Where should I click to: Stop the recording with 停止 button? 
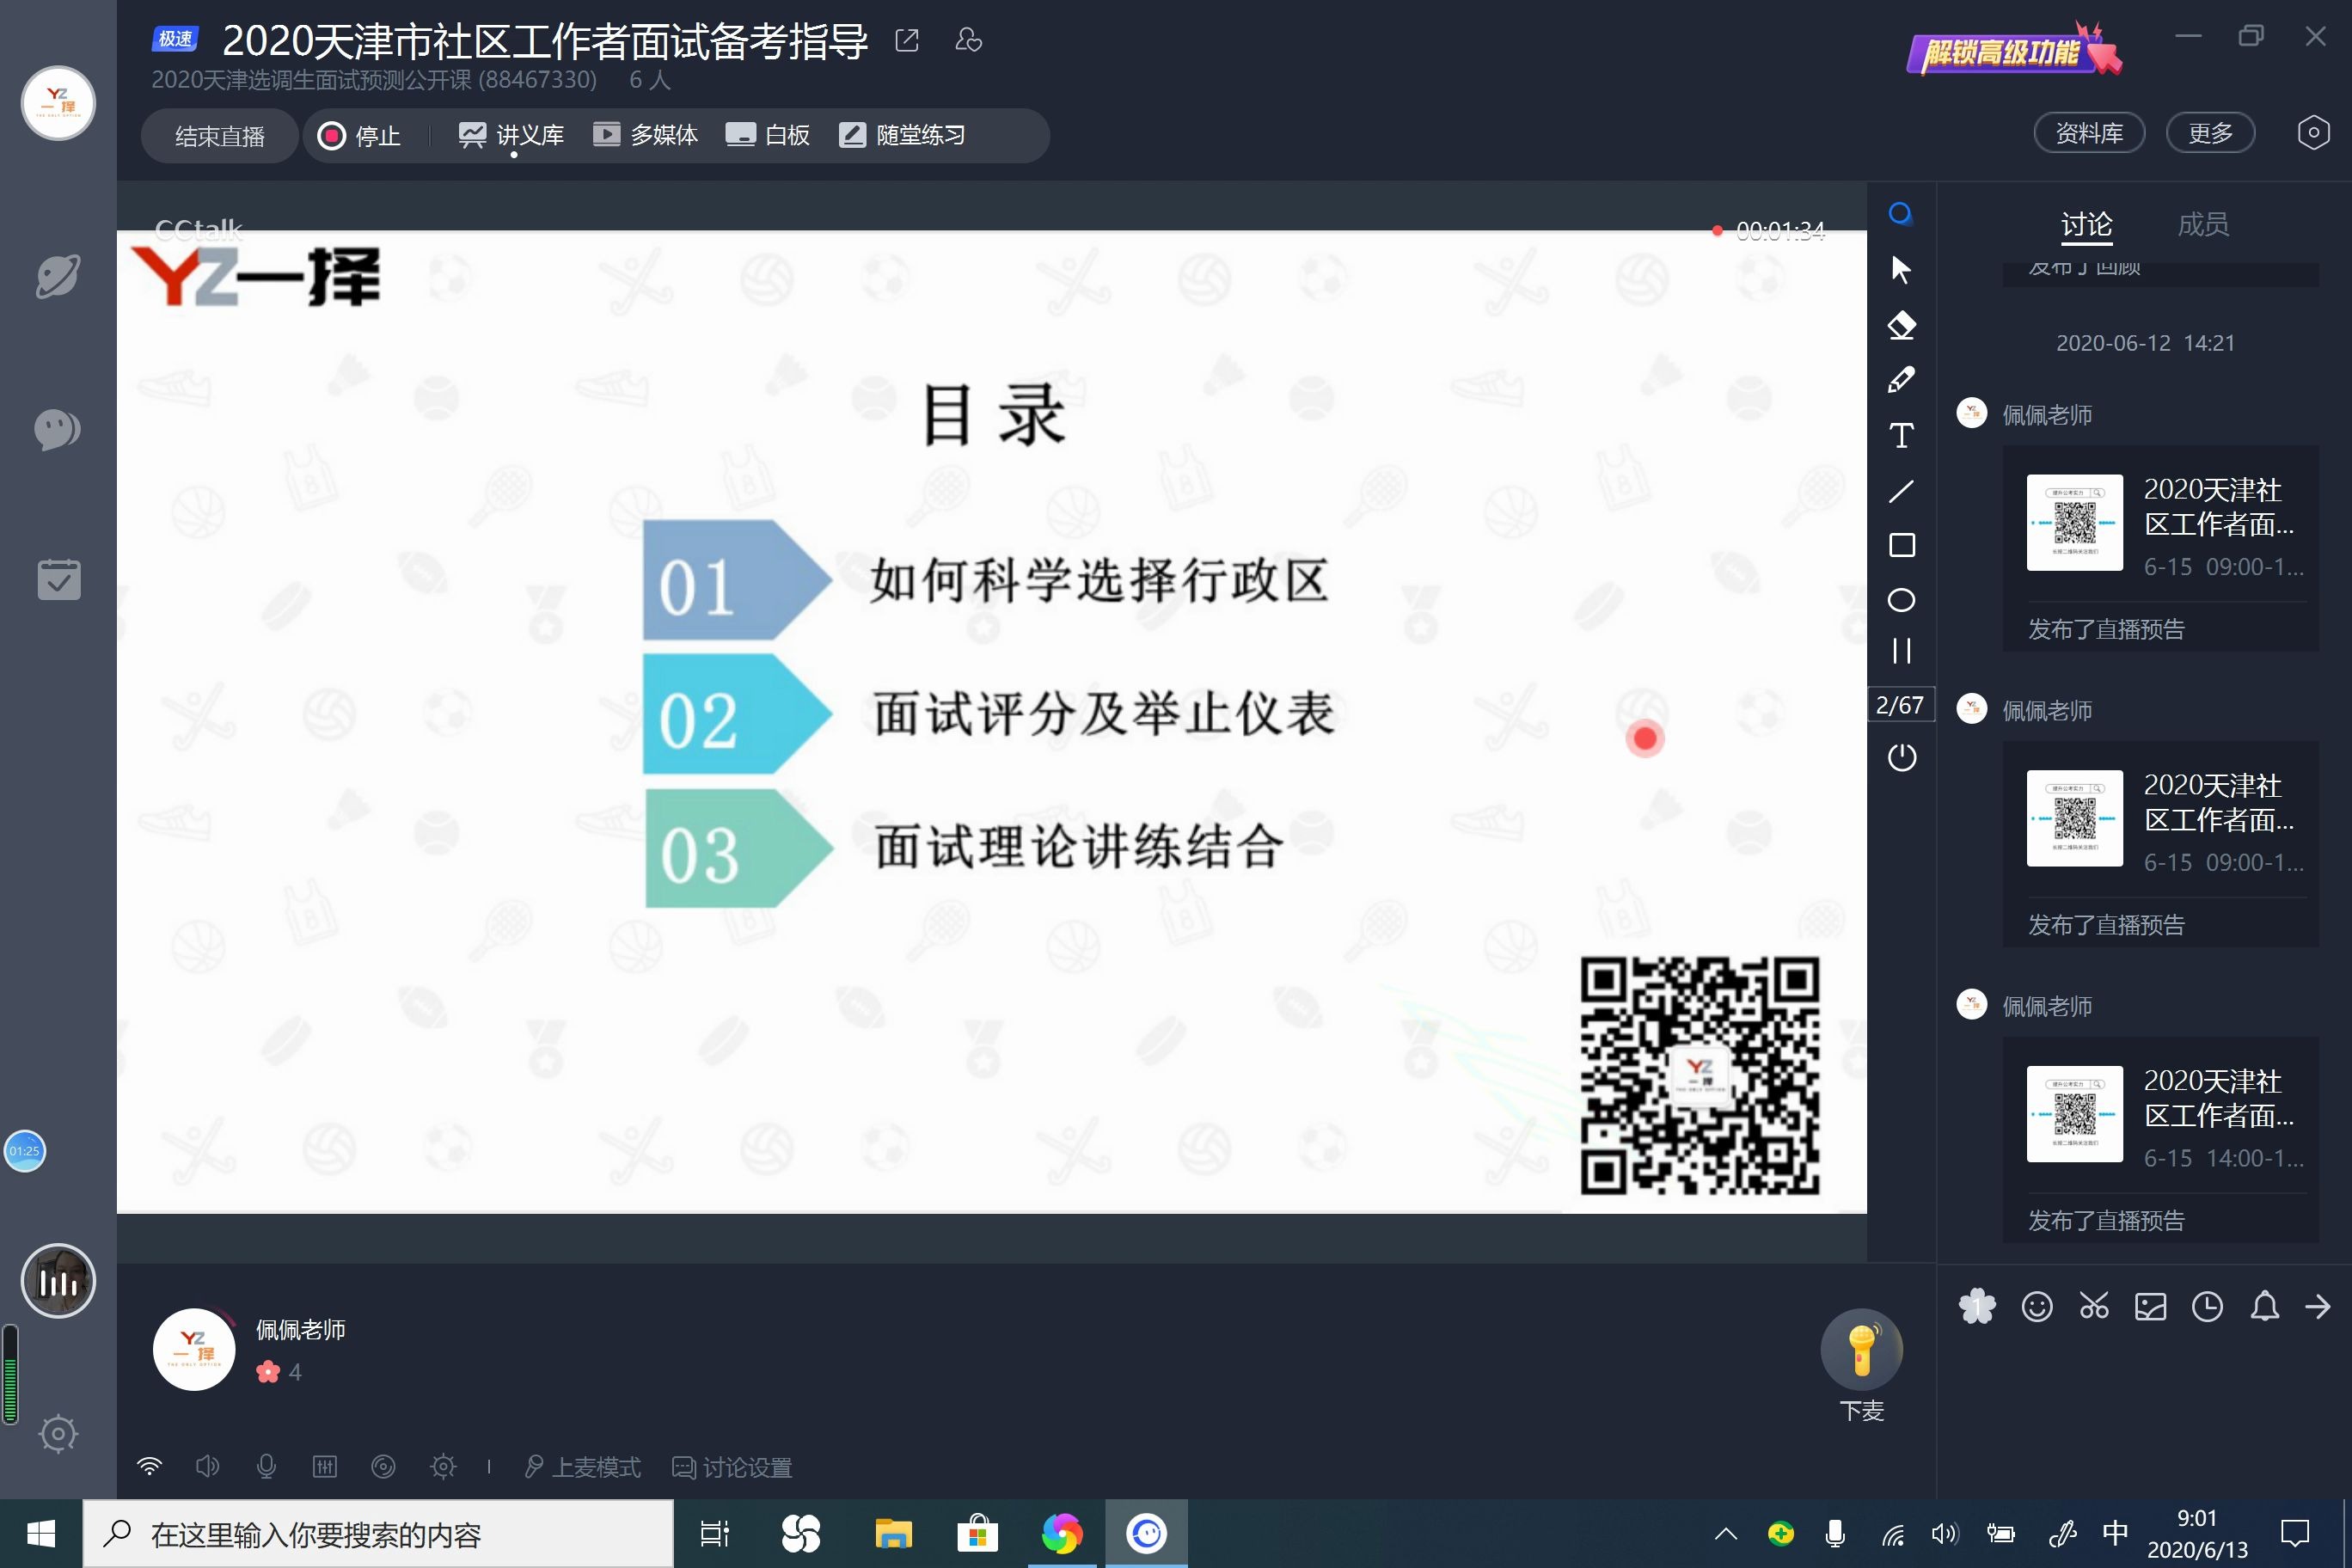[359, 136]
